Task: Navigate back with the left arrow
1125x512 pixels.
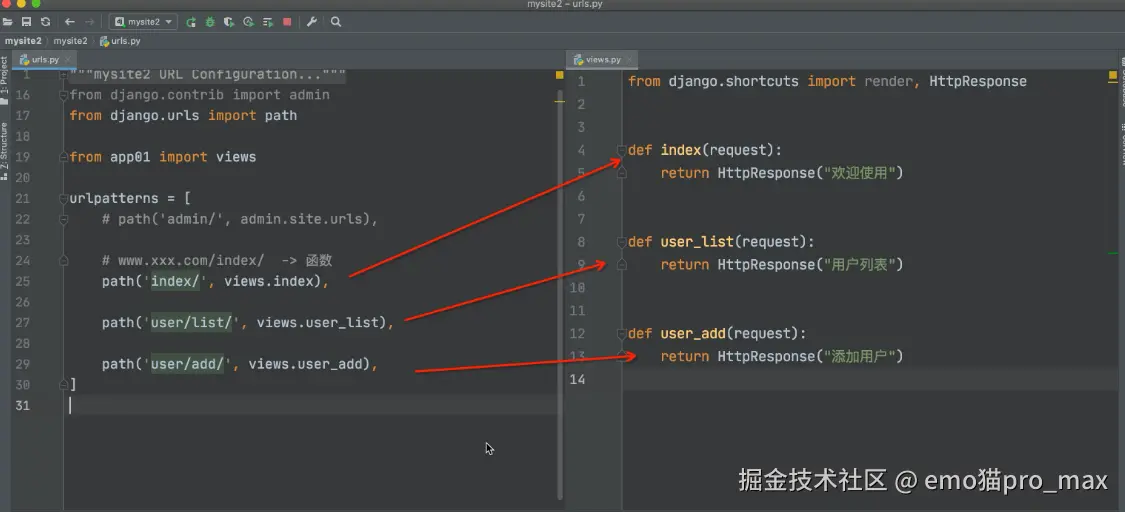Action: coord(70,22)
